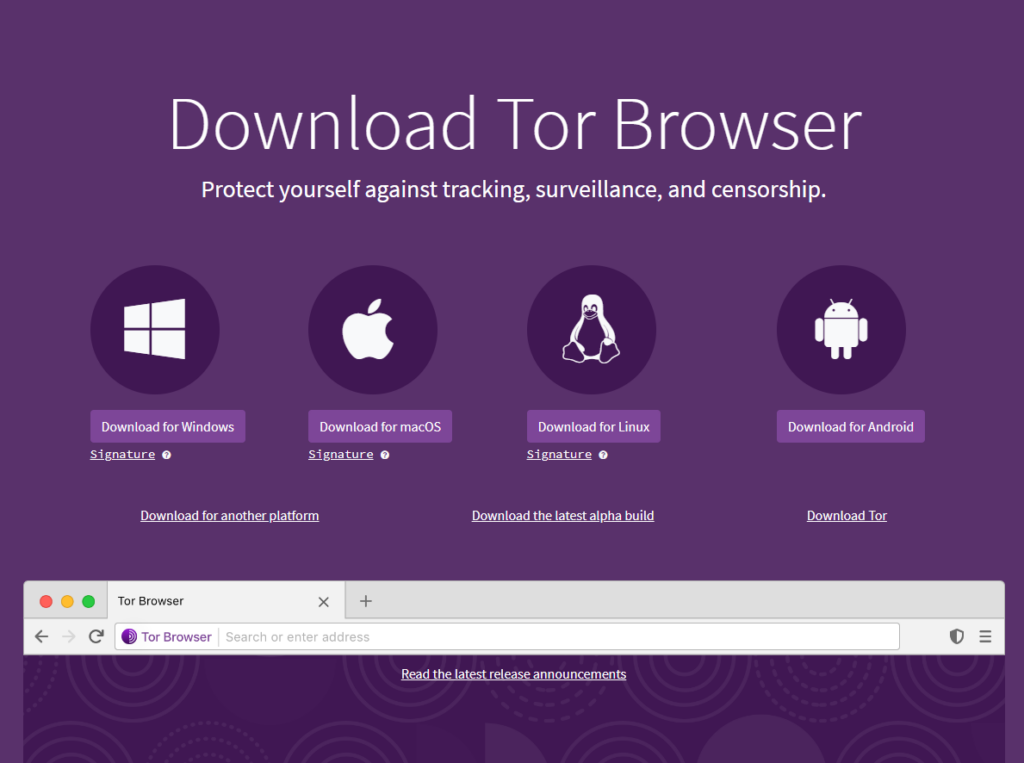Click Download for Android button
The height and width of the screenshot is (763, 1024).
click(x=850, y=427)
